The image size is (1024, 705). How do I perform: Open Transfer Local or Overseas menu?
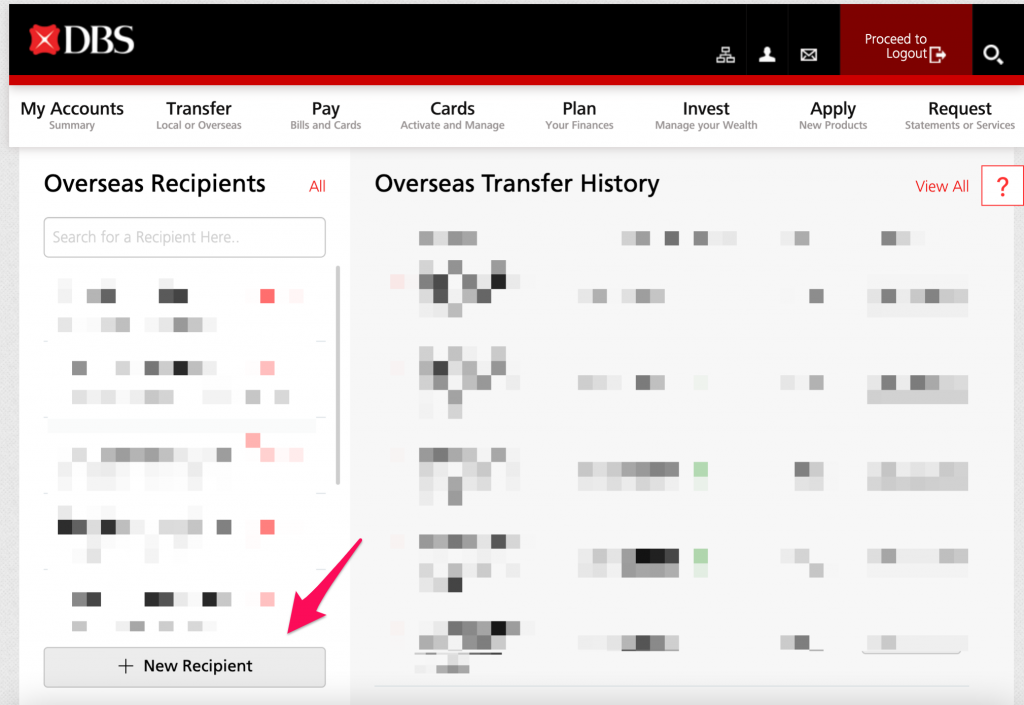click(x=199, y=115)
